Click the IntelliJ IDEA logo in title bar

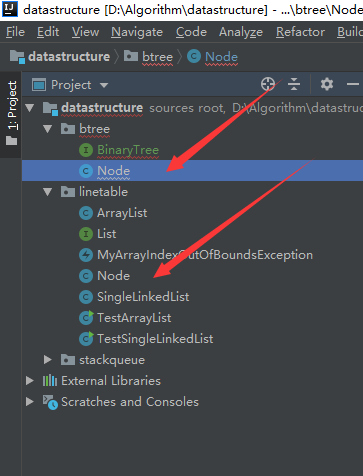pos(10,9)
